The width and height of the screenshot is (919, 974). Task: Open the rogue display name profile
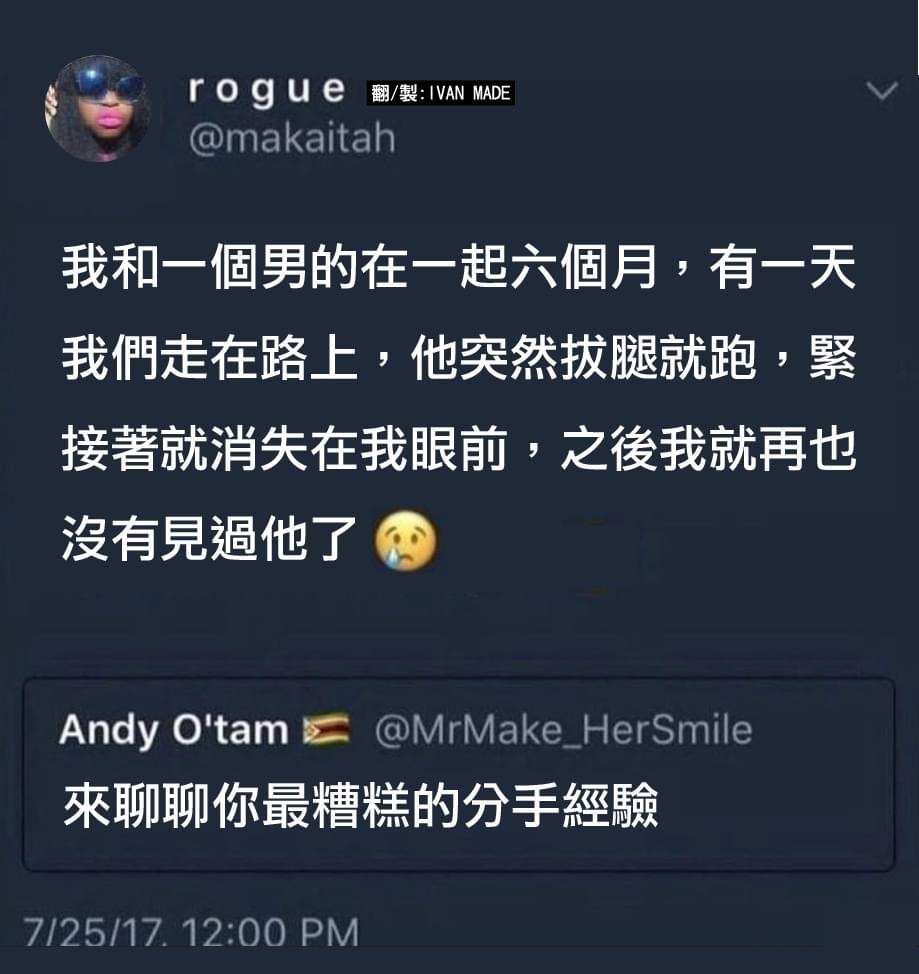click(x=267, y=92)
